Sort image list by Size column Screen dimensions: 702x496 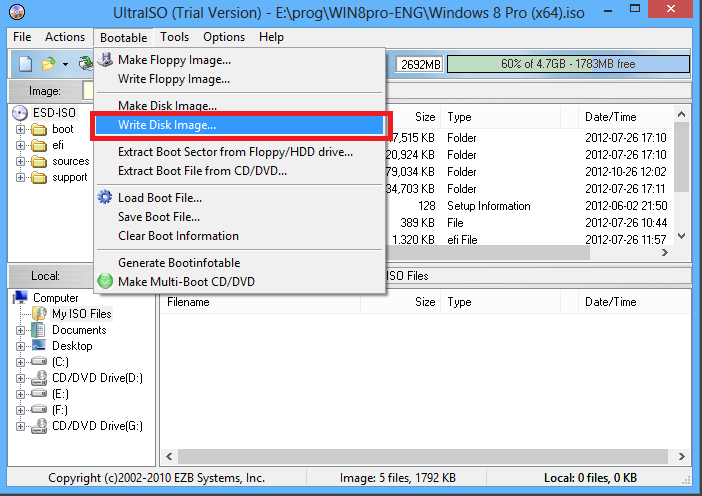tap(413, 117)
